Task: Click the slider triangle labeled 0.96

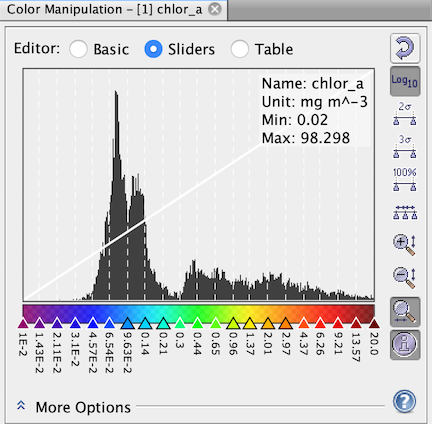Action: coord(233,323)
